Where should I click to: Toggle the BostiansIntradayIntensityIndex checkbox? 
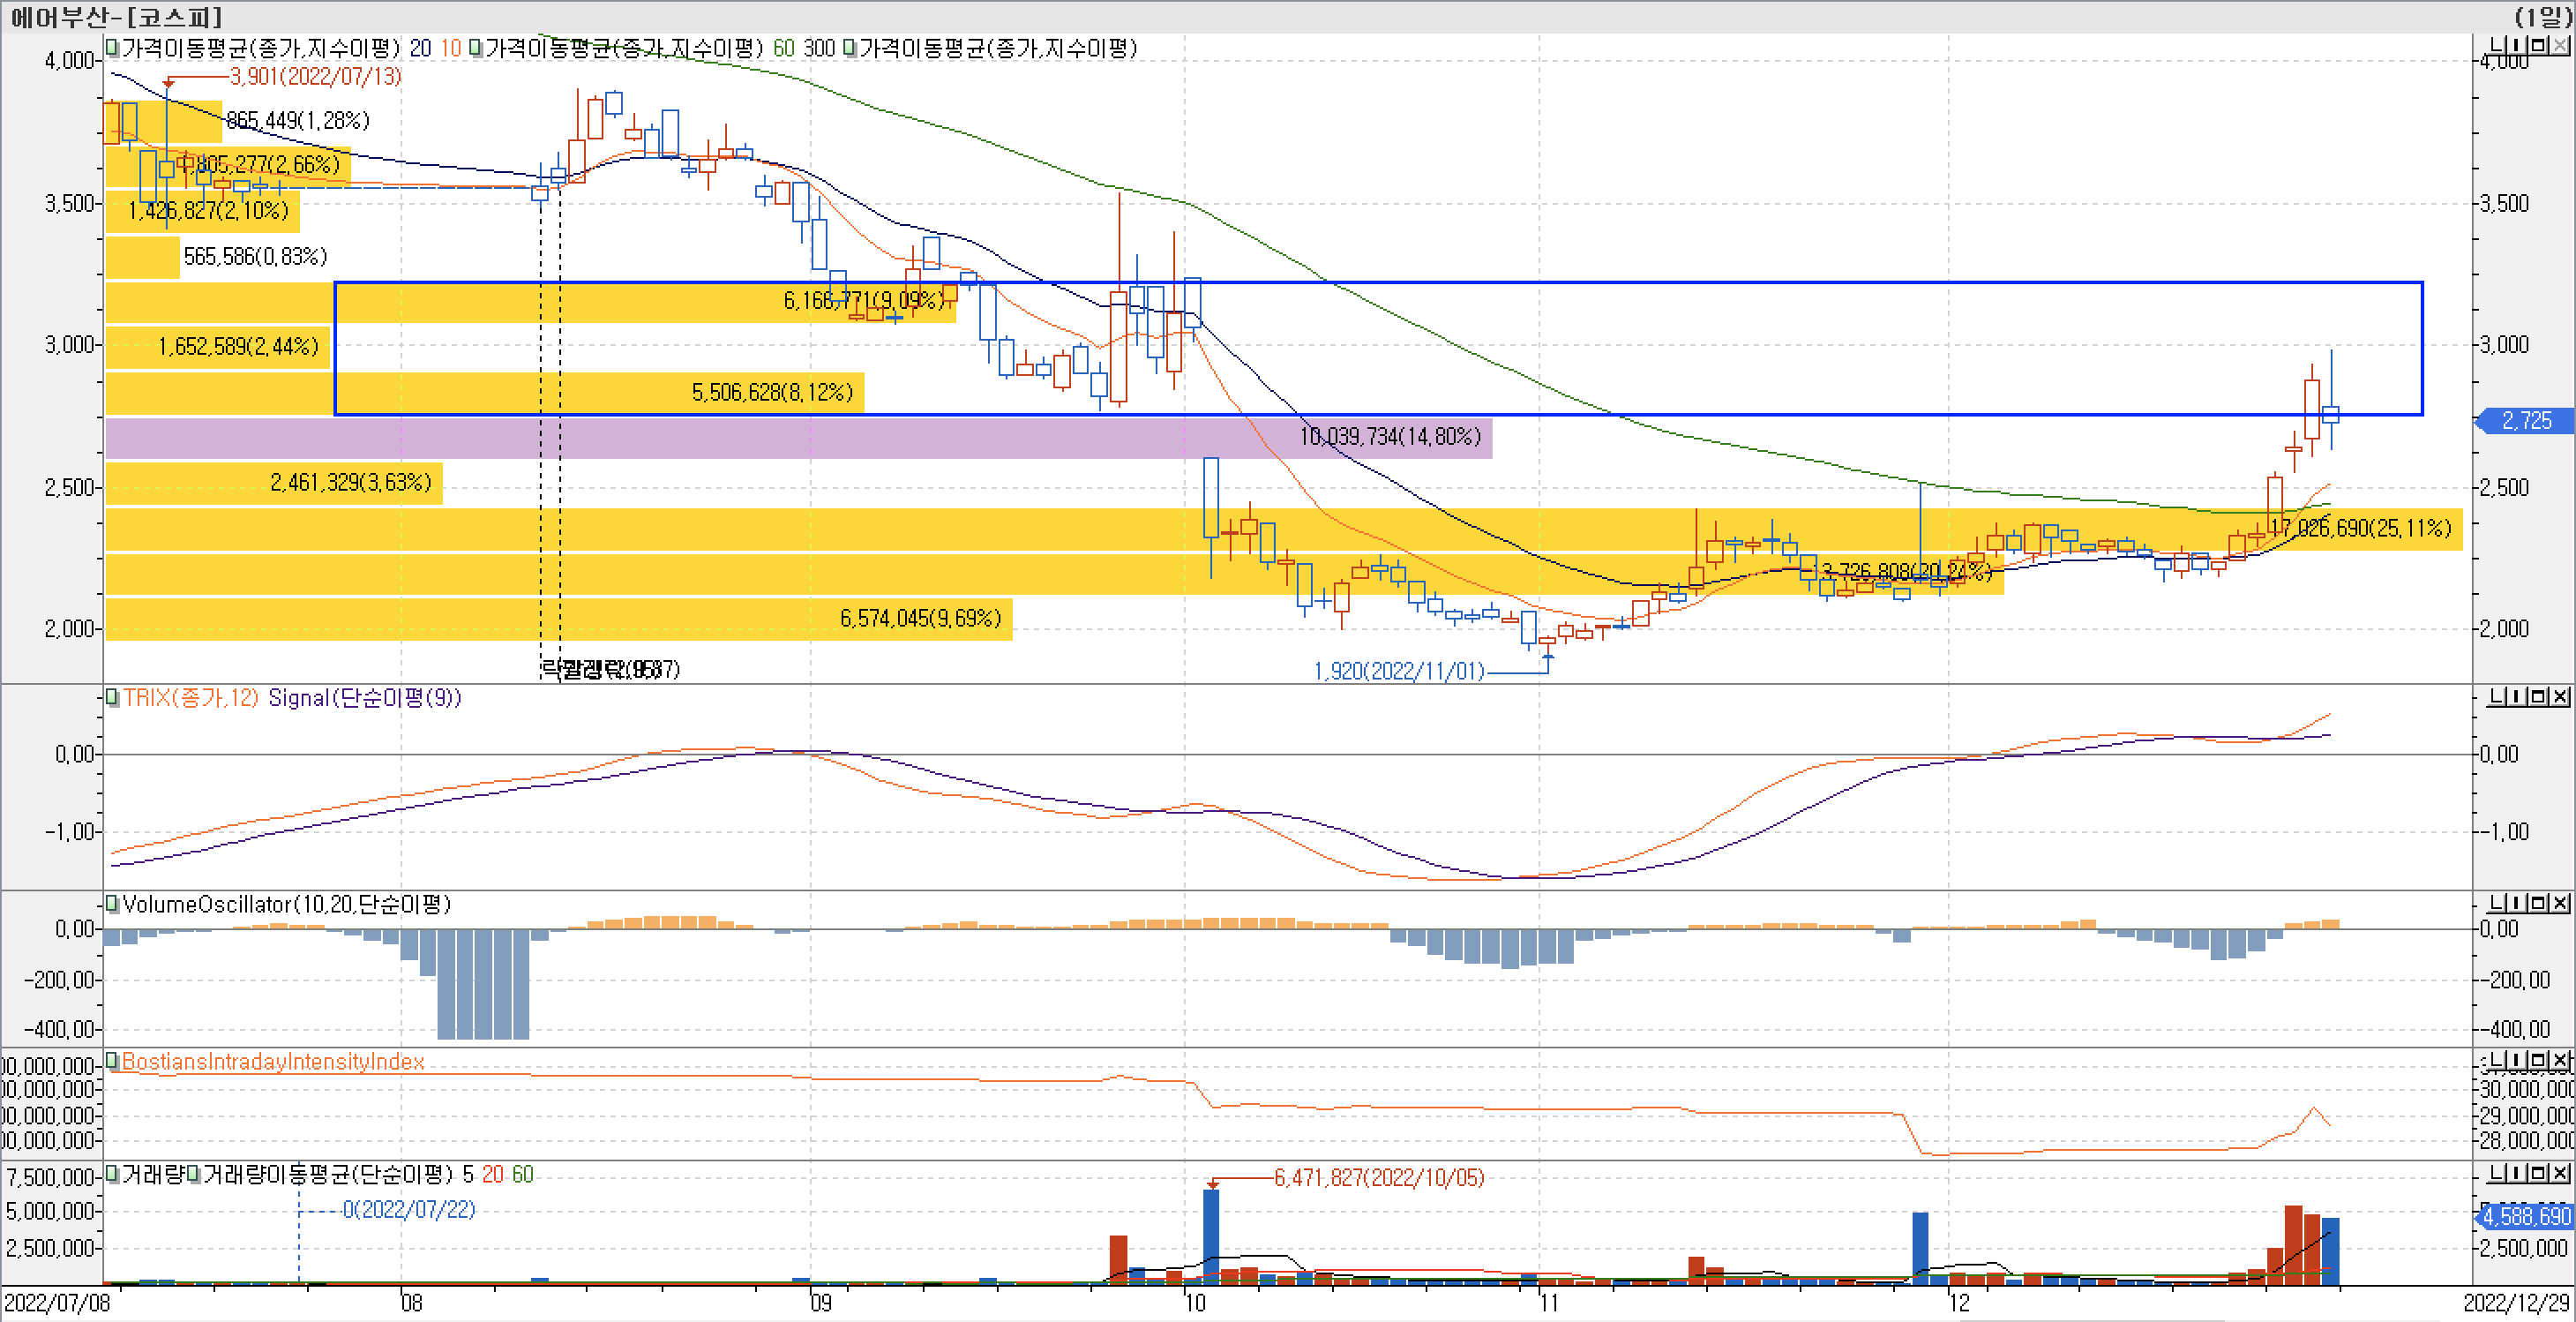(x=112, y=1061)
